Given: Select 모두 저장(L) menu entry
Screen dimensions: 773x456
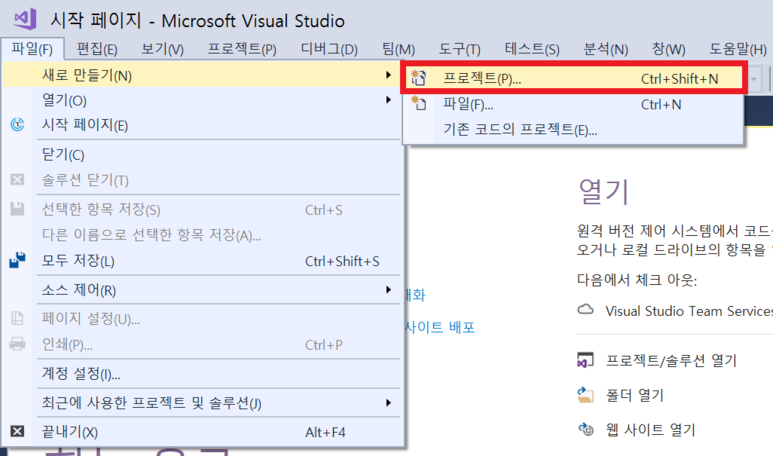Looking at the screenshot, I should point(201,260).
